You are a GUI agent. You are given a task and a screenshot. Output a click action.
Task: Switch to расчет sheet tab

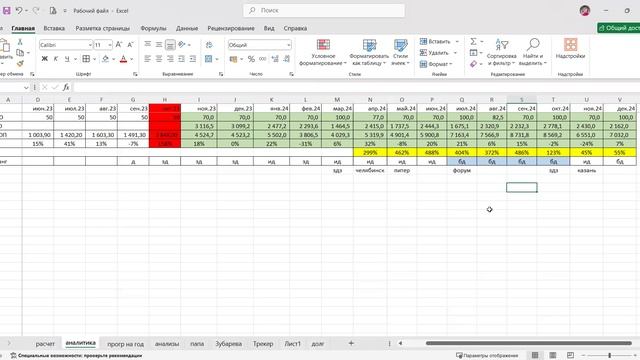pos(45,344)
